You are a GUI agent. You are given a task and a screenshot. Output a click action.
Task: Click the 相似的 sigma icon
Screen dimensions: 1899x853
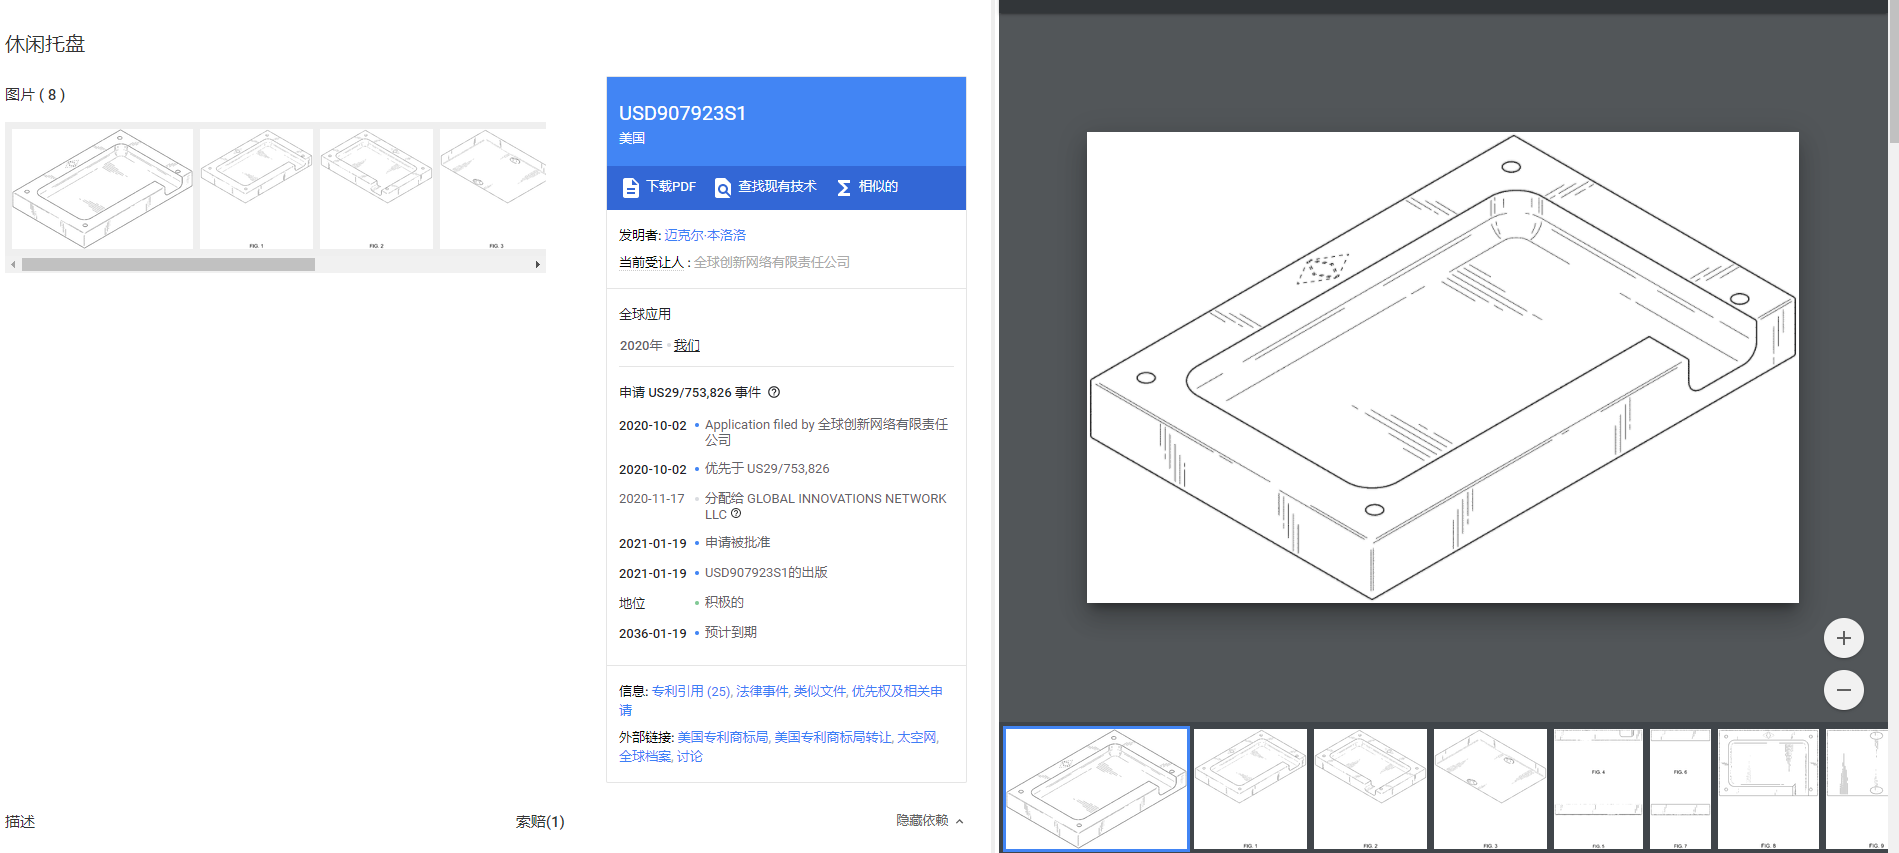844,187
